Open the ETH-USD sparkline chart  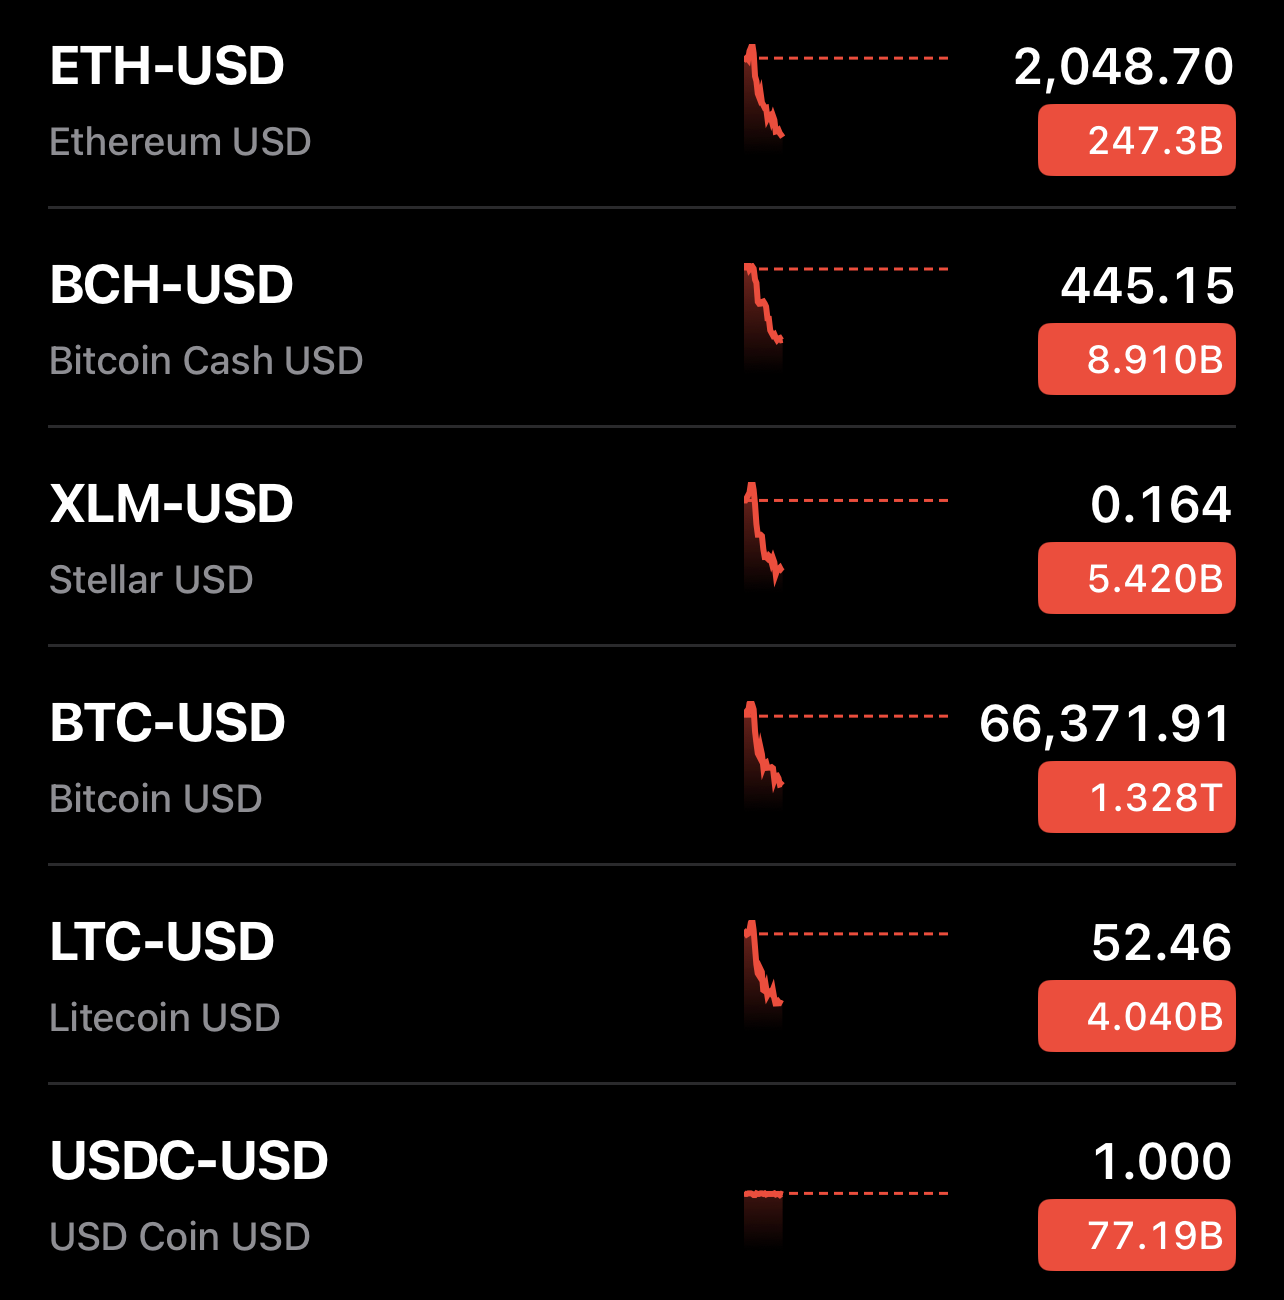tap(845, 97)
